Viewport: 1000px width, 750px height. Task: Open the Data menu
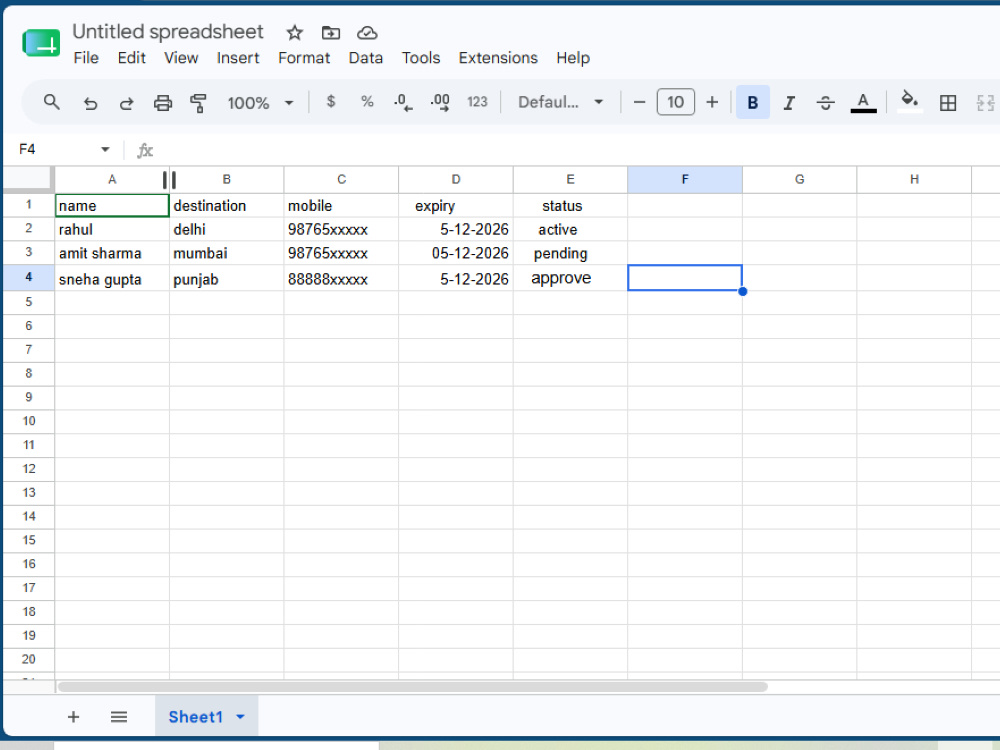[365, 58]
